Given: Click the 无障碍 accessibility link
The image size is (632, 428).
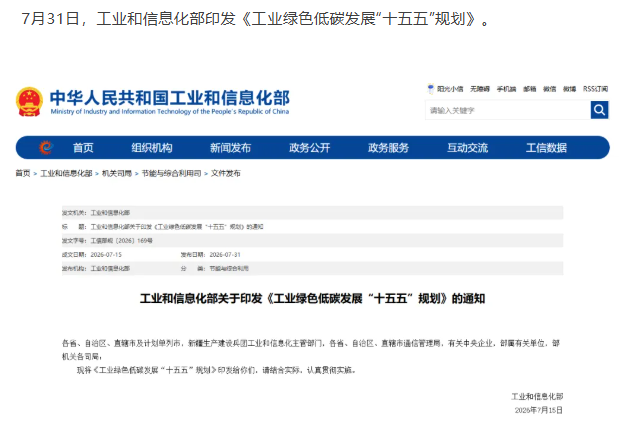Looking at the screenshot, I should coord(480,89).
